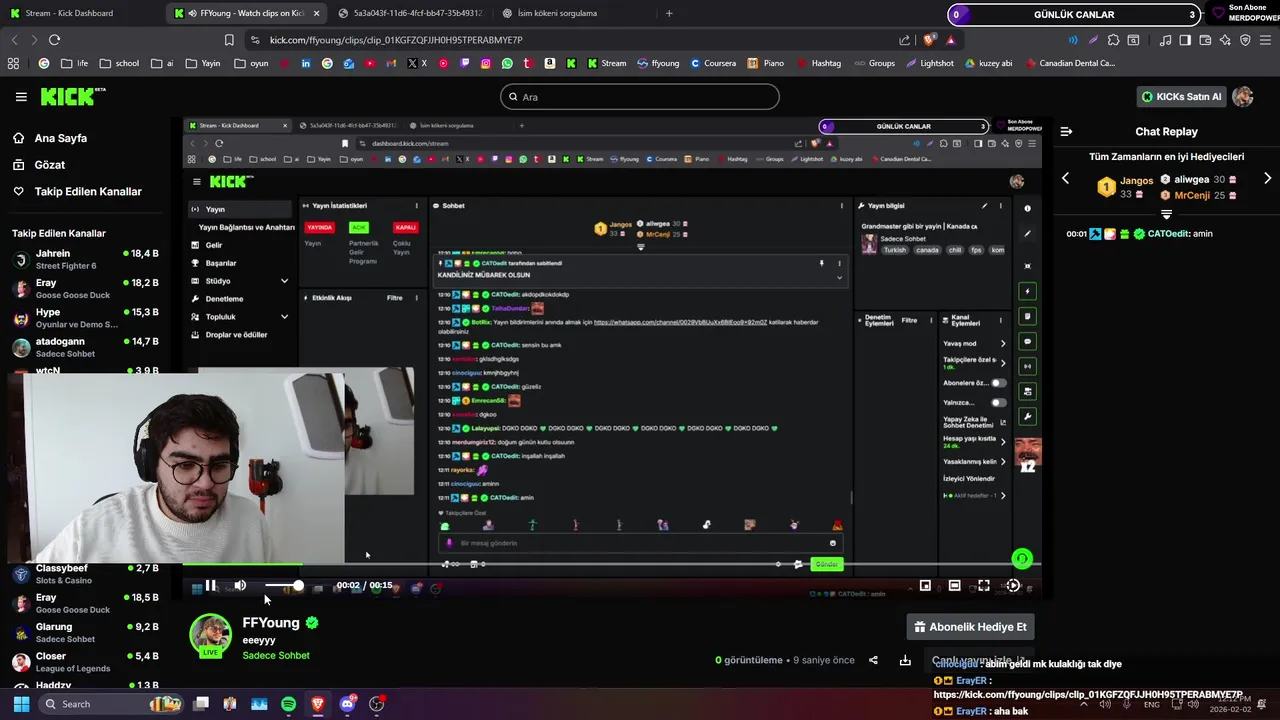The height and width of the screenshot is (720, 1280).
Task: Open the Coursera bookmark
Action: [x=713, y=63]
